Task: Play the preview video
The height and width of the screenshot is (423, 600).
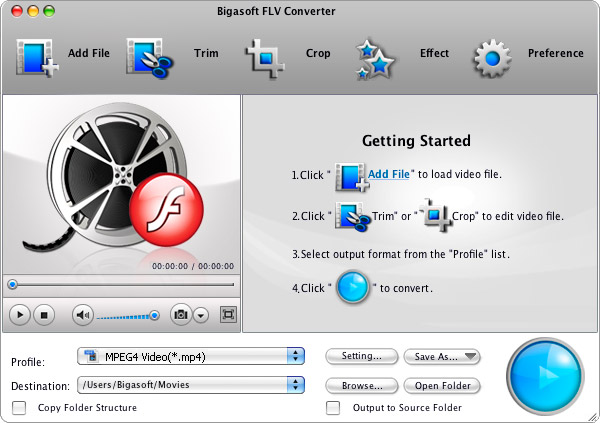Action: [20, 315]
